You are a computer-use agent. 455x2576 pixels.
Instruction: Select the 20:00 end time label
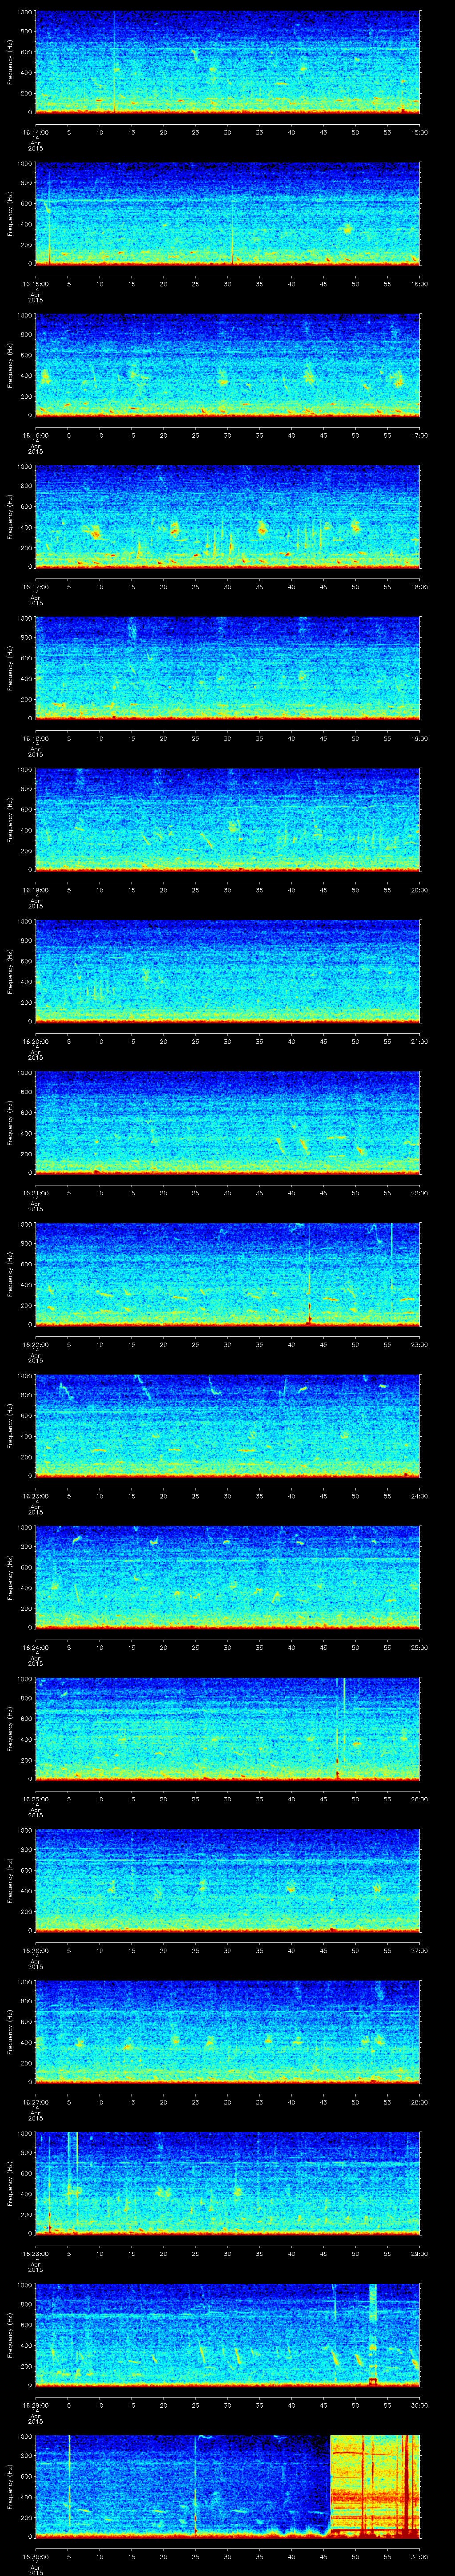[420, 890]
